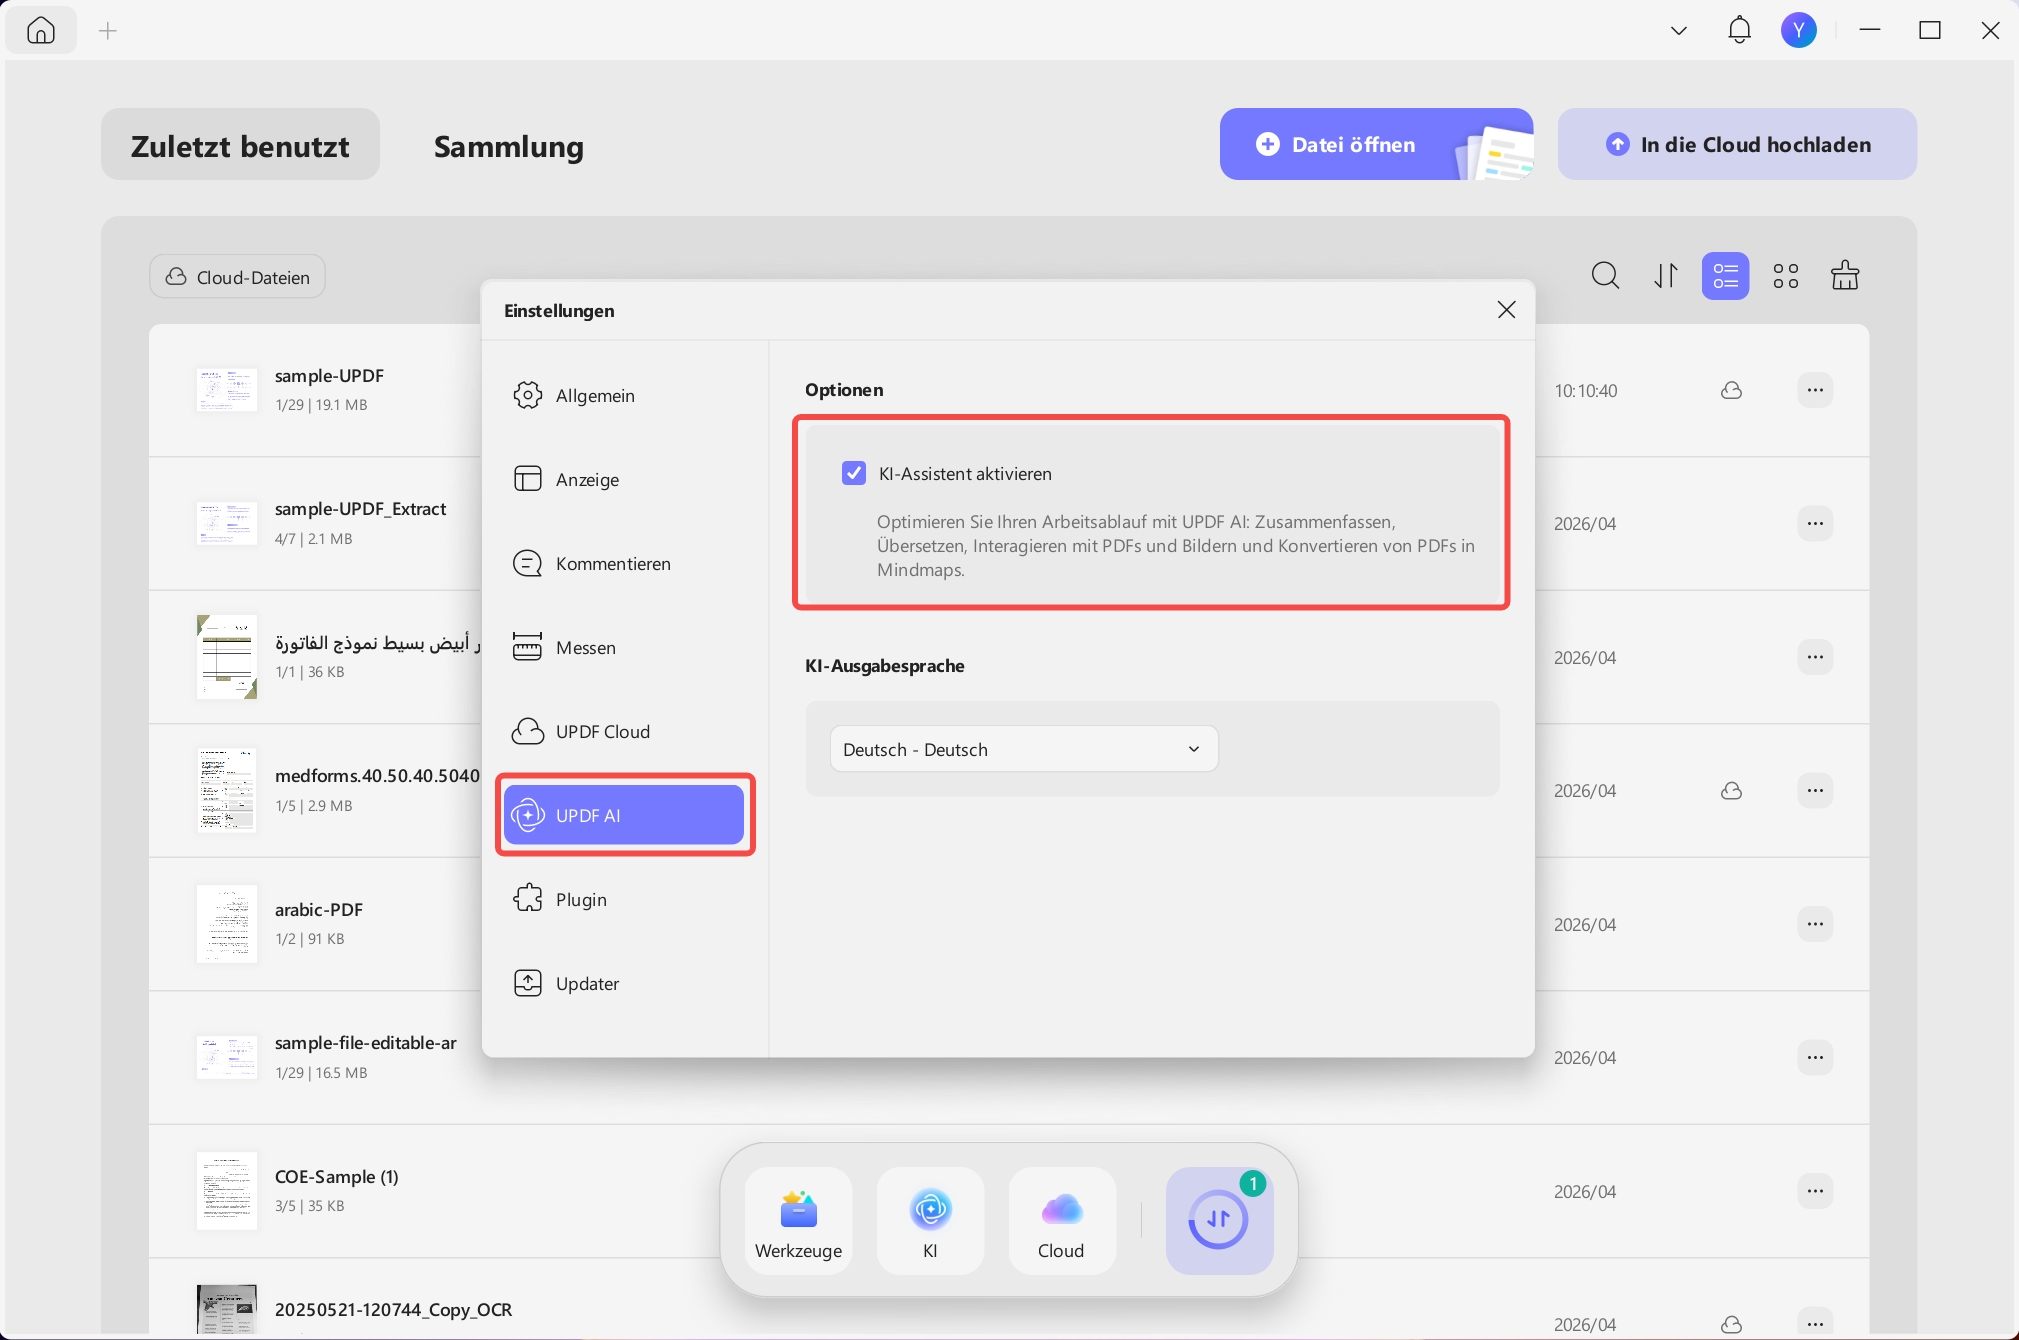Image resolution: width=2019 pixels, height=1340 pixels.
Task: Open sample-file-editable-ar thumbnail
Action: (227, 1057)
